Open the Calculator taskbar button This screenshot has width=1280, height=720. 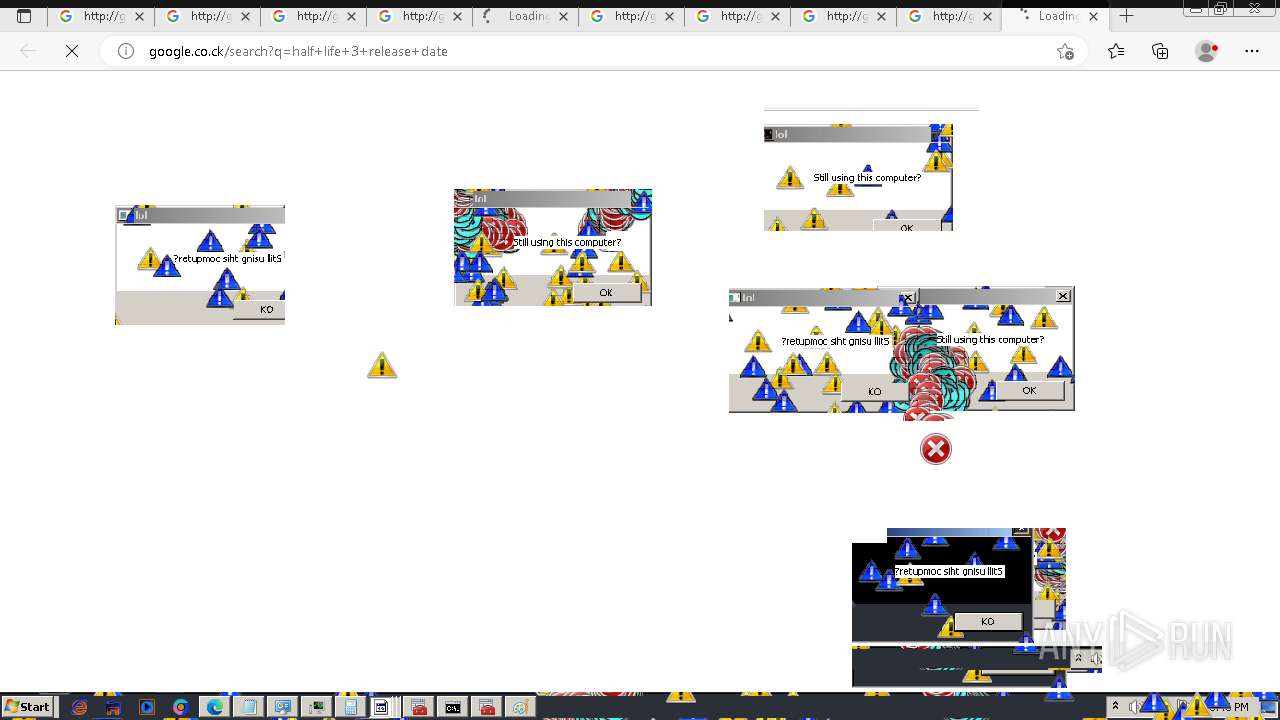tap(351, 707)
